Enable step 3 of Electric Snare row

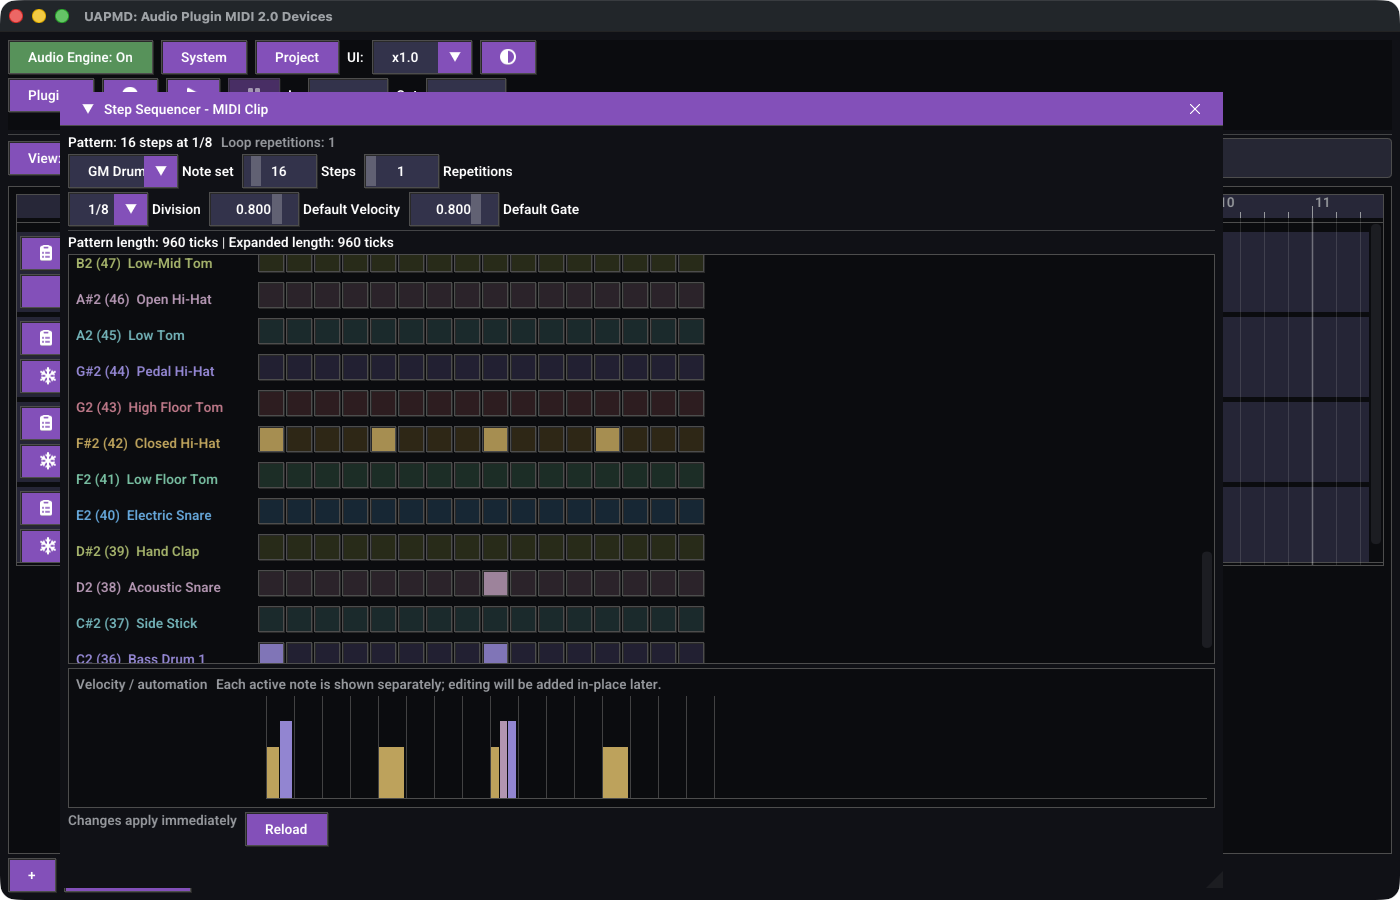pos(327,511)
